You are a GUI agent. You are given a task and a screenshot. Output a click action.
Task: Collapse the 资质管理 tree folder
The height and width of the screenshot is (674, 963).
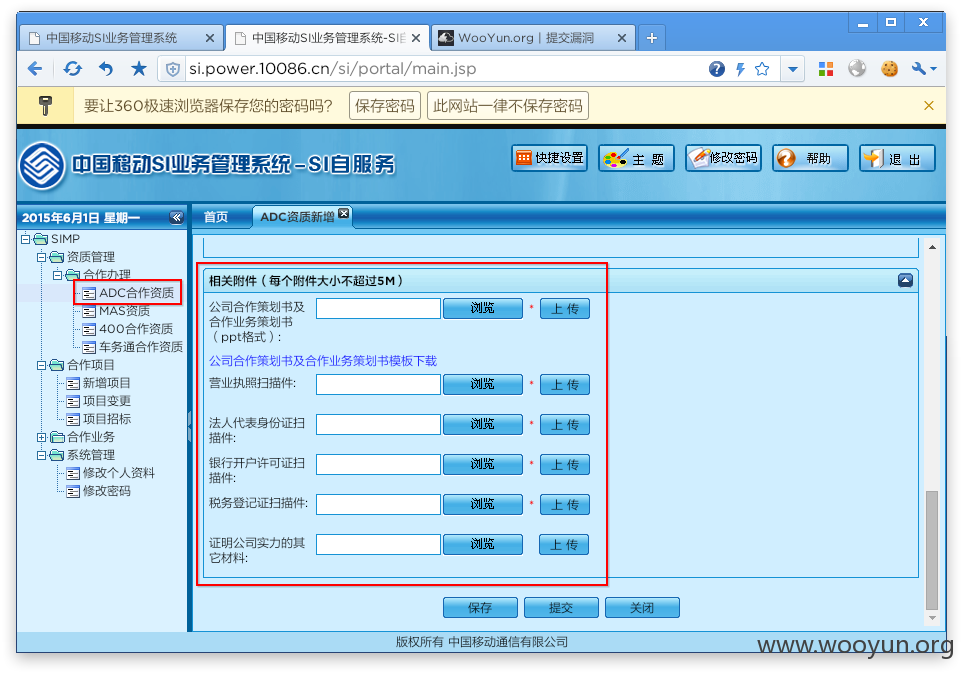(41, 257)
